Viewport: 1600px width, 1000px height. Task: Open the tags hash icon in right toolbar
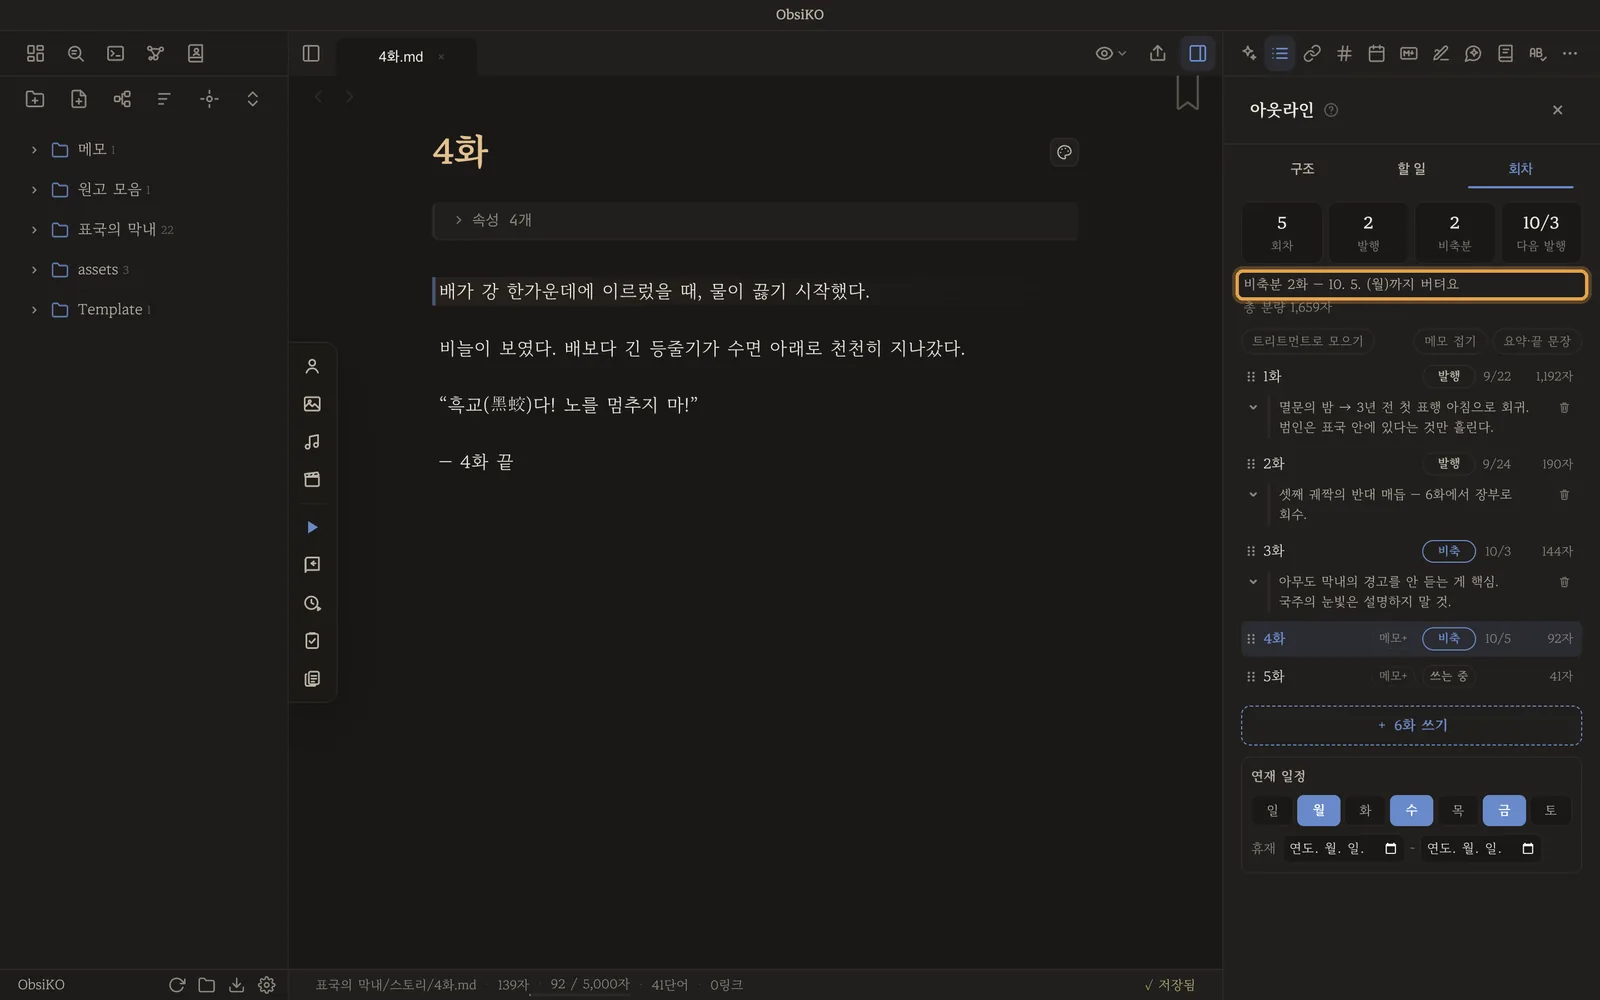(1344, 53)
